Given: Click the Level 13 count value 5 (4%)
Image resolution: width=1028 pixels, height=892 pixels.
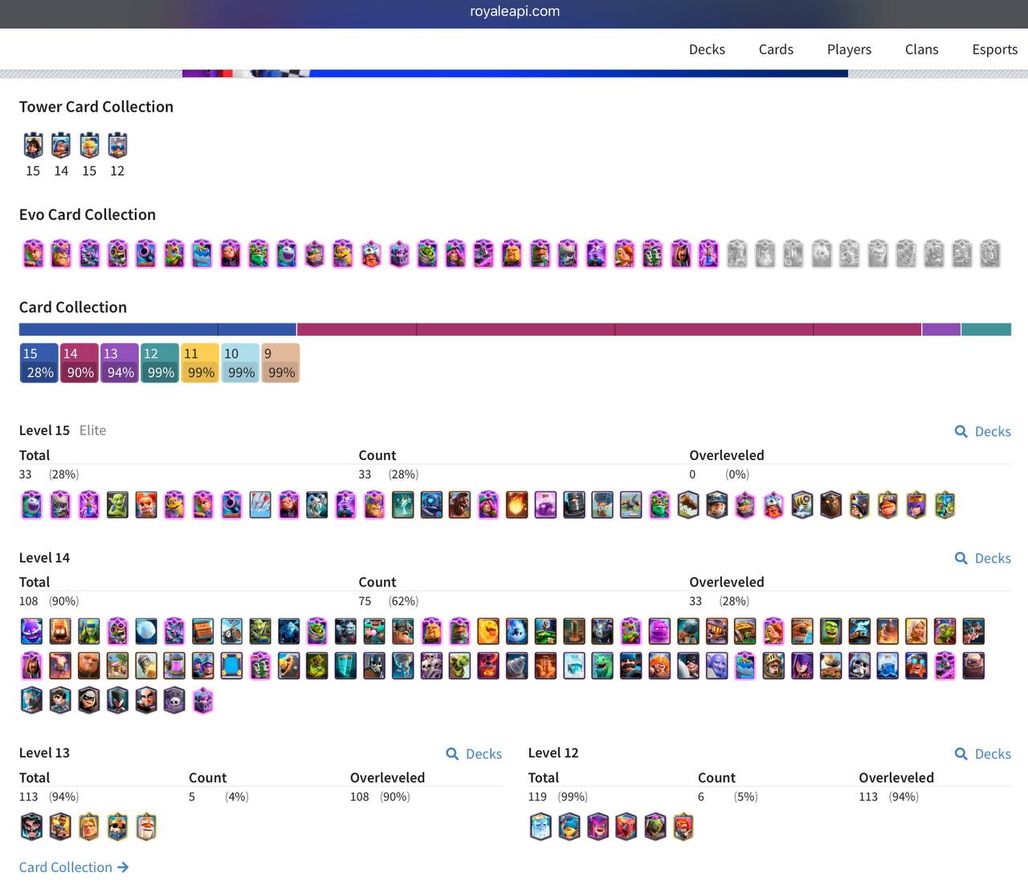Looking at the screenshot, I should pyautogui.click(x=218, y=797).
